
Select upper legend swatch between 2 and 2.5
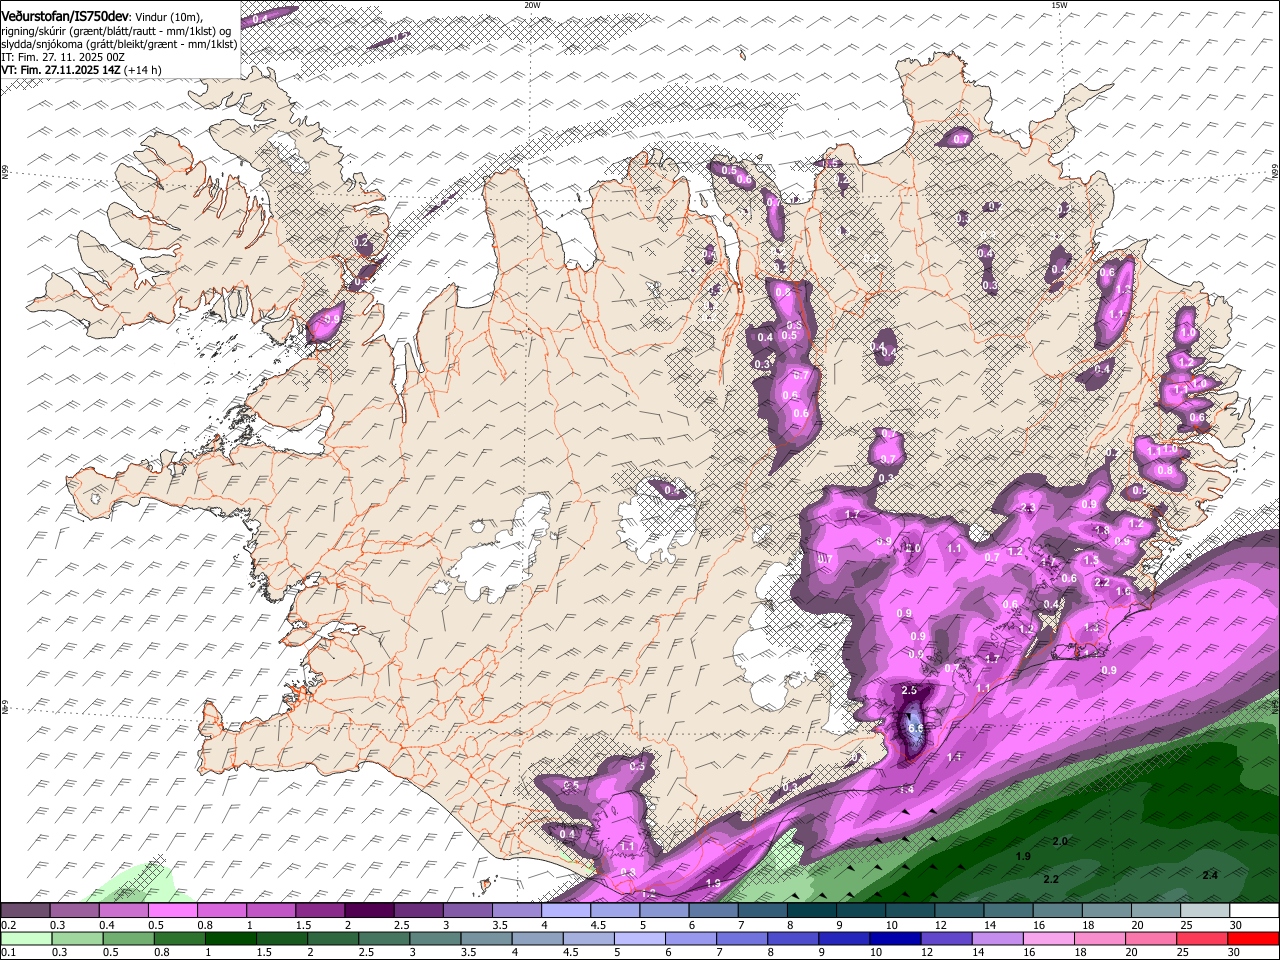point(369,911)
